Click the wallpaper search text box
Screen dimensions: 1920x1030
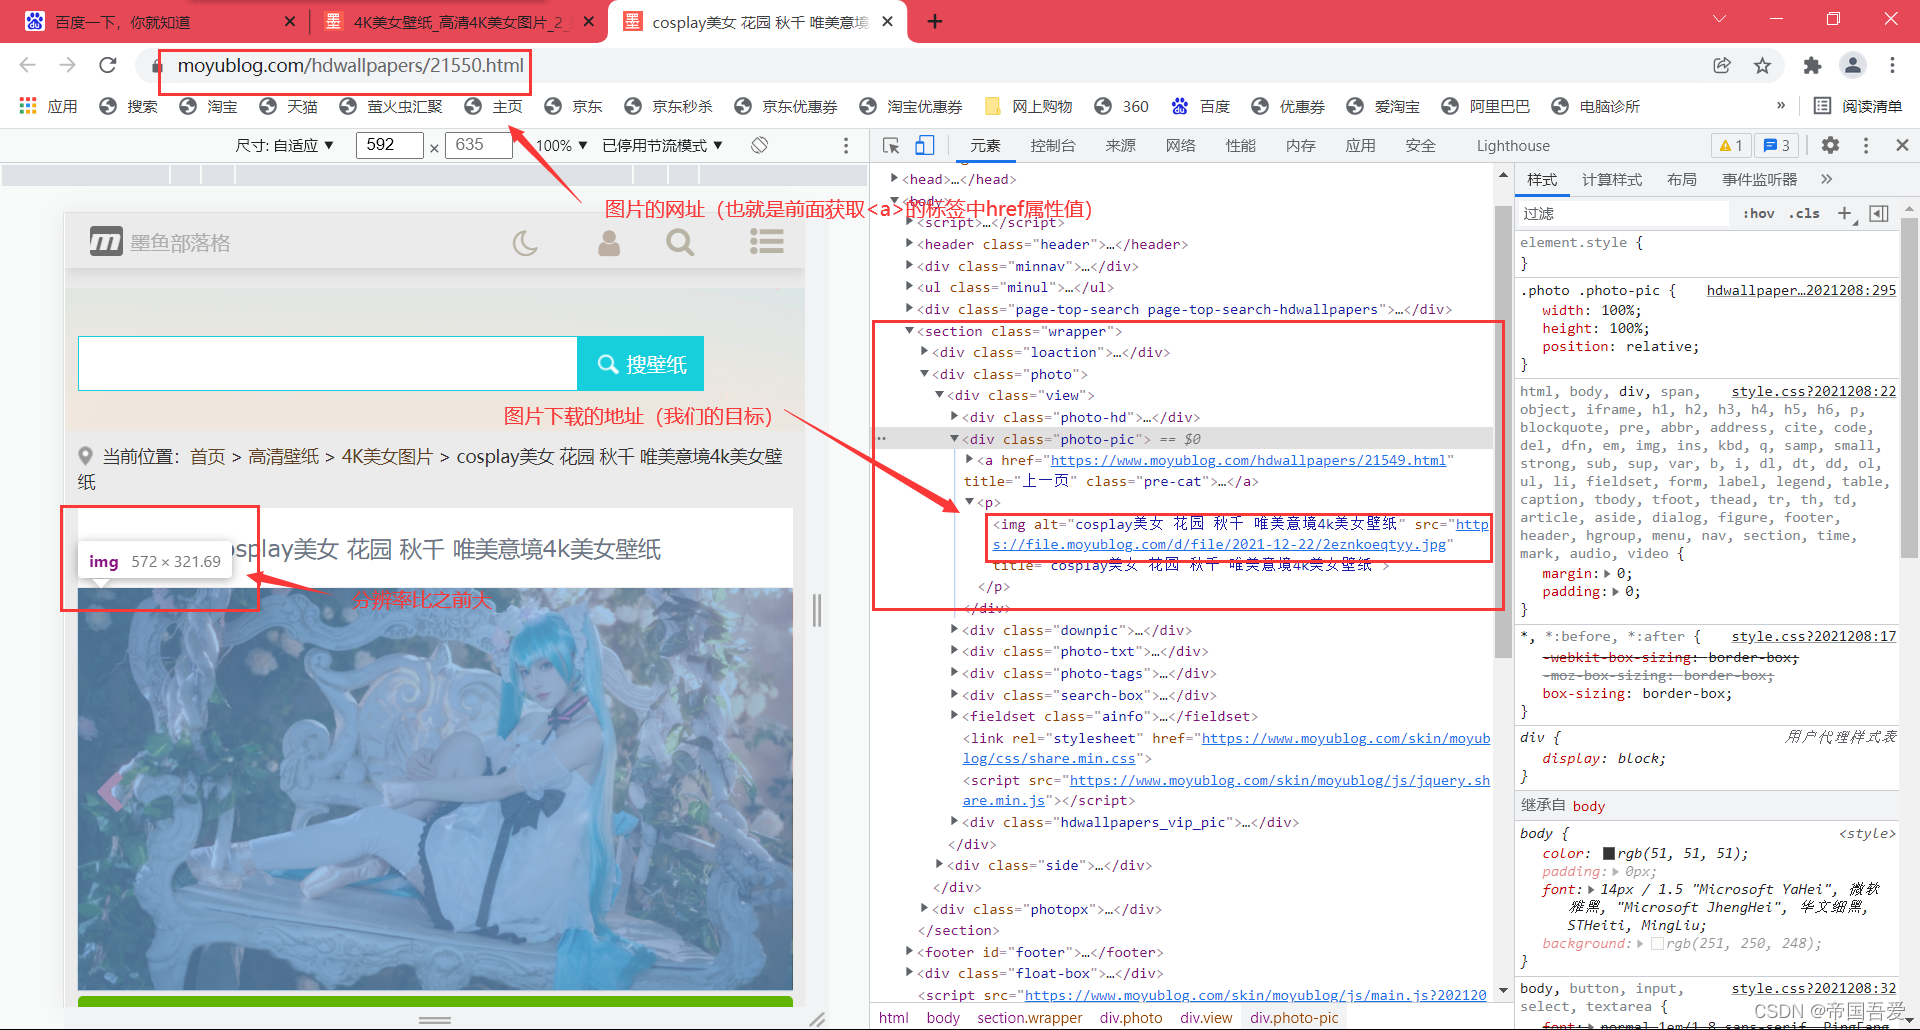328,364
